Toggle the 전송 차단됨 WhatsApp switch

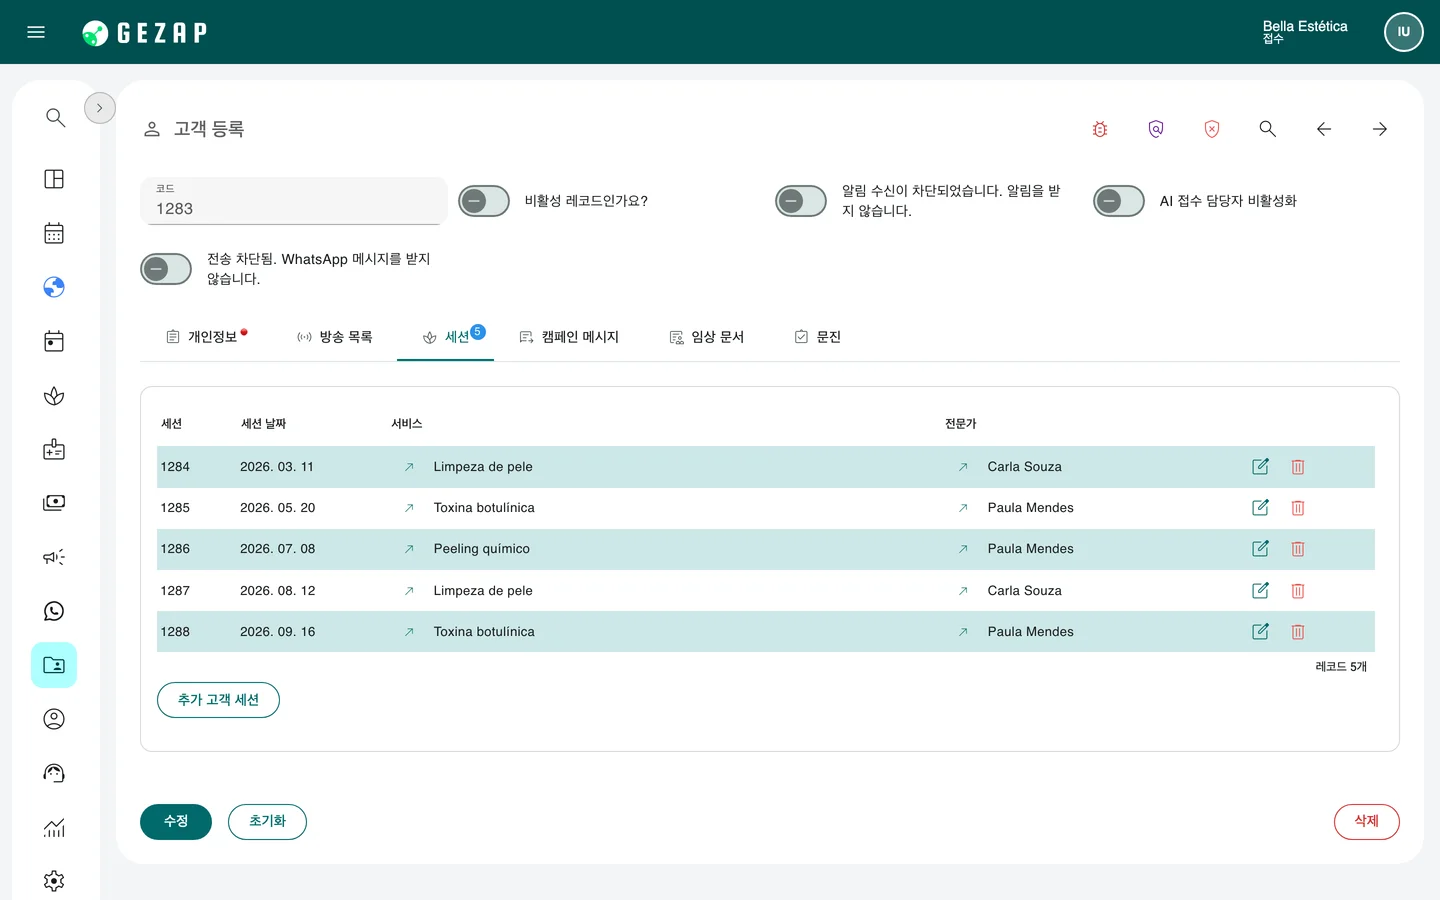pos(166,269)
